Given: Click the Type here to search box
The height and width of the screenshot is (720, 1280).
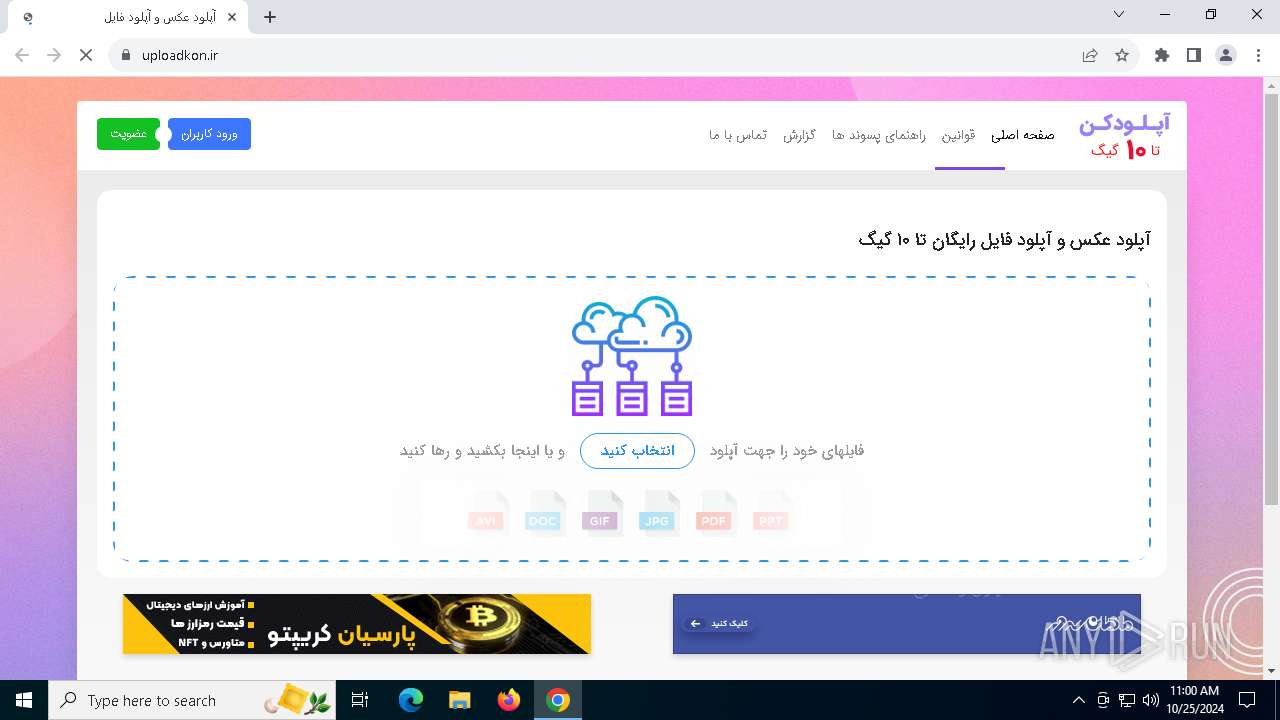Looking at the screenshot, I should click(x=193, y=700).
